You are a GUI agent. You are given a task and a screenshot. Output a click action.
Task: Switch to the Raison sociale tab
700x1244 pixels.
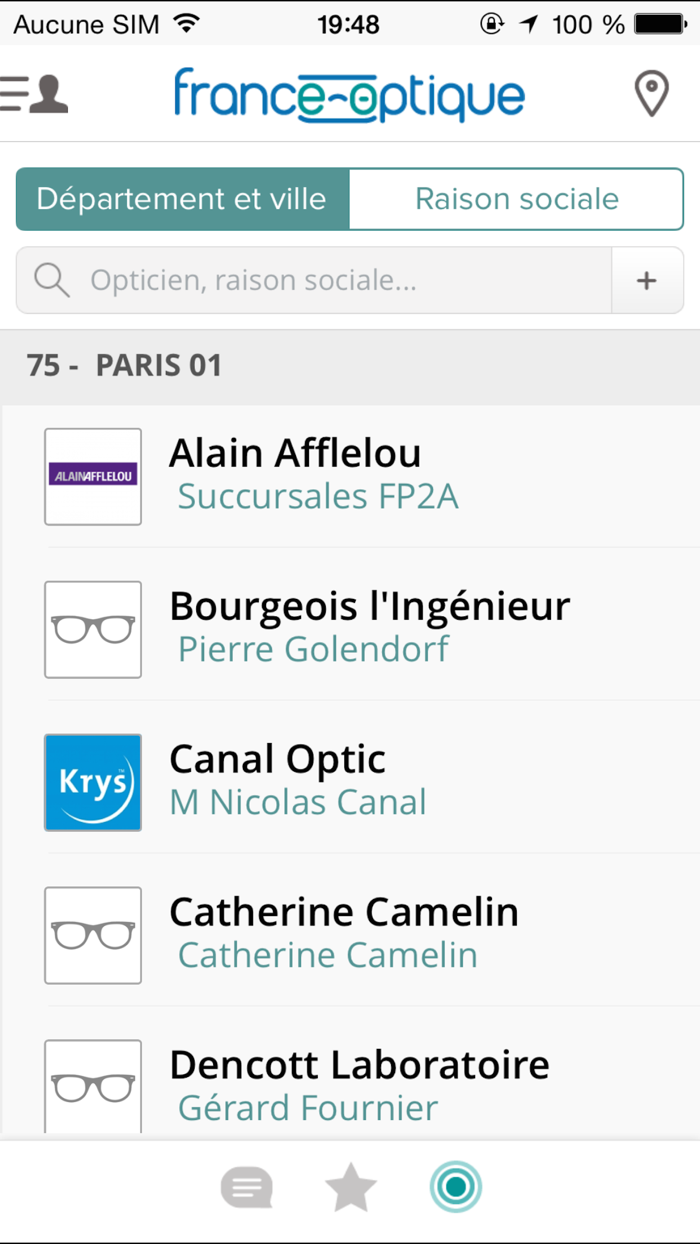[516, 199]
